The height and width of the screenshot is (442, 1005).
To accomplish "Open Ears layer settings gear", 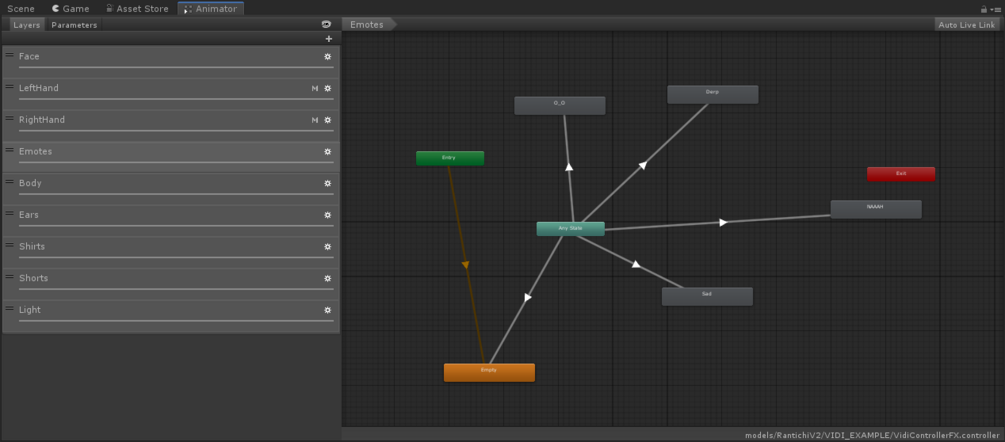I will (x=328, y=215).
